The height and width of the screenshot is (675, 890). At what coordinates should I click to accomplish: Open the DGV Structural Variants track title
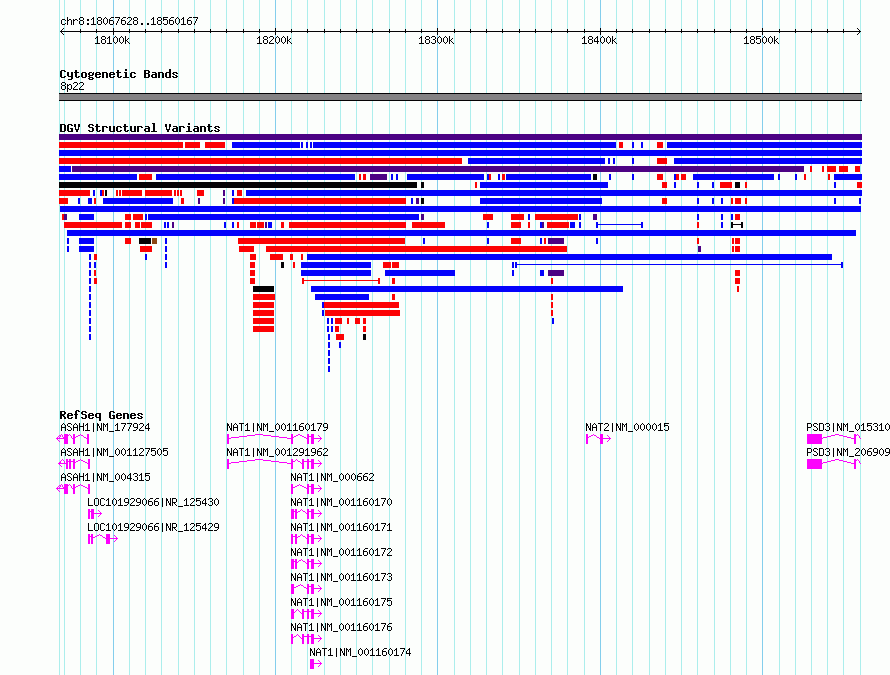[140, 128]
